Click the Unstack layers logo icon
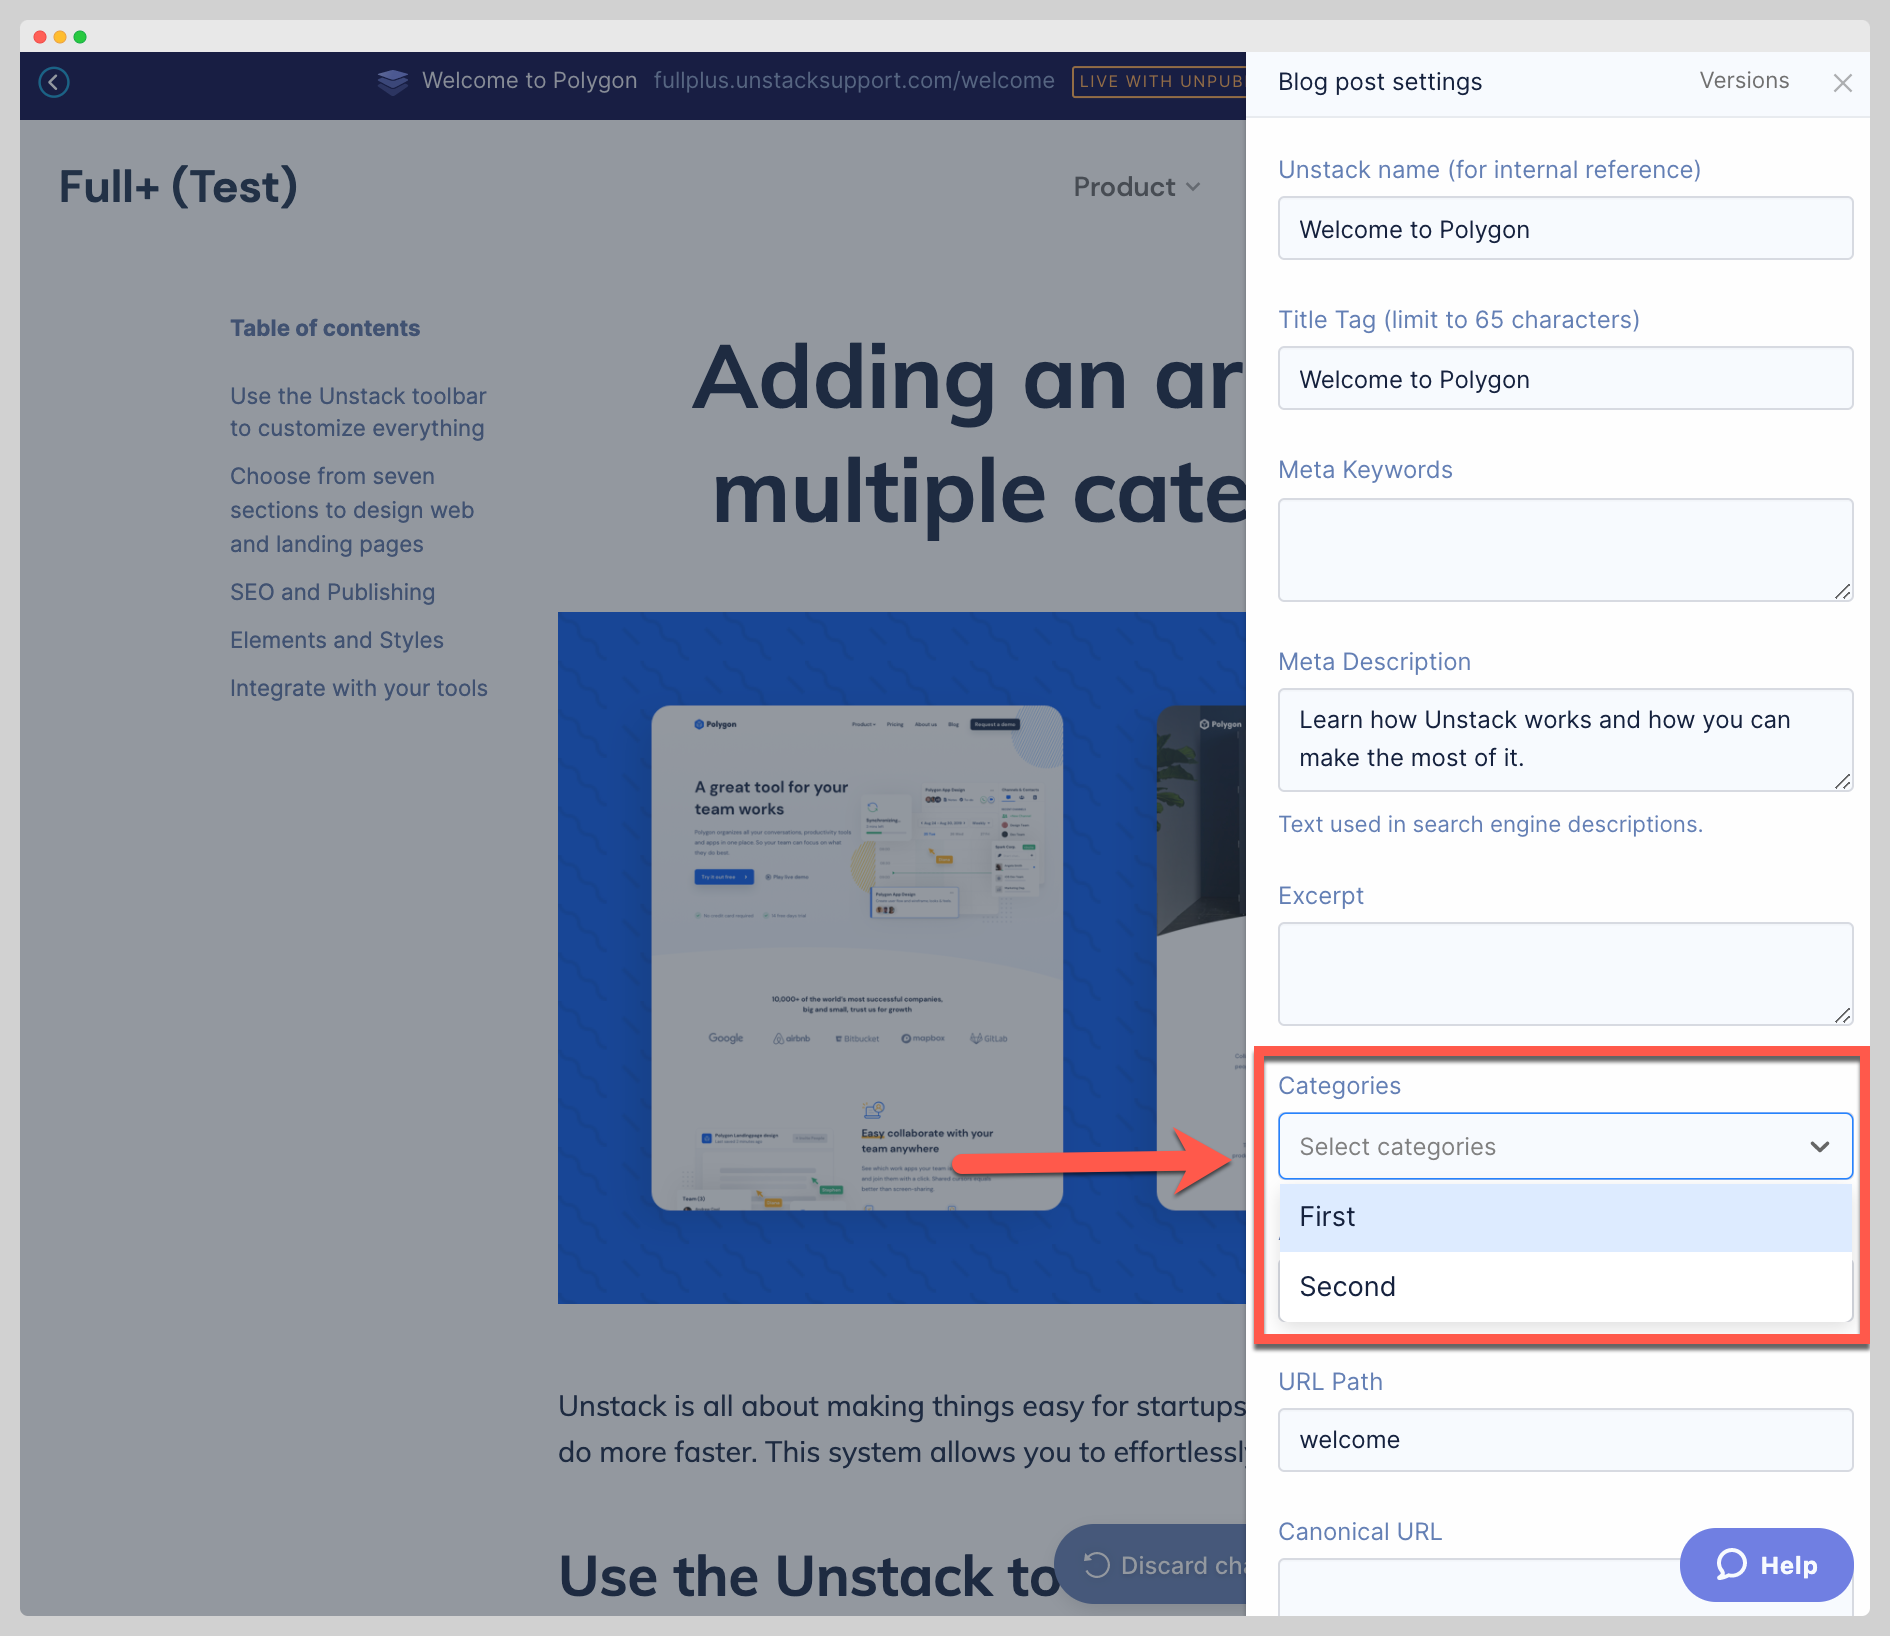This screenshot has height=1636, width=1890. [x=392, y=82]
